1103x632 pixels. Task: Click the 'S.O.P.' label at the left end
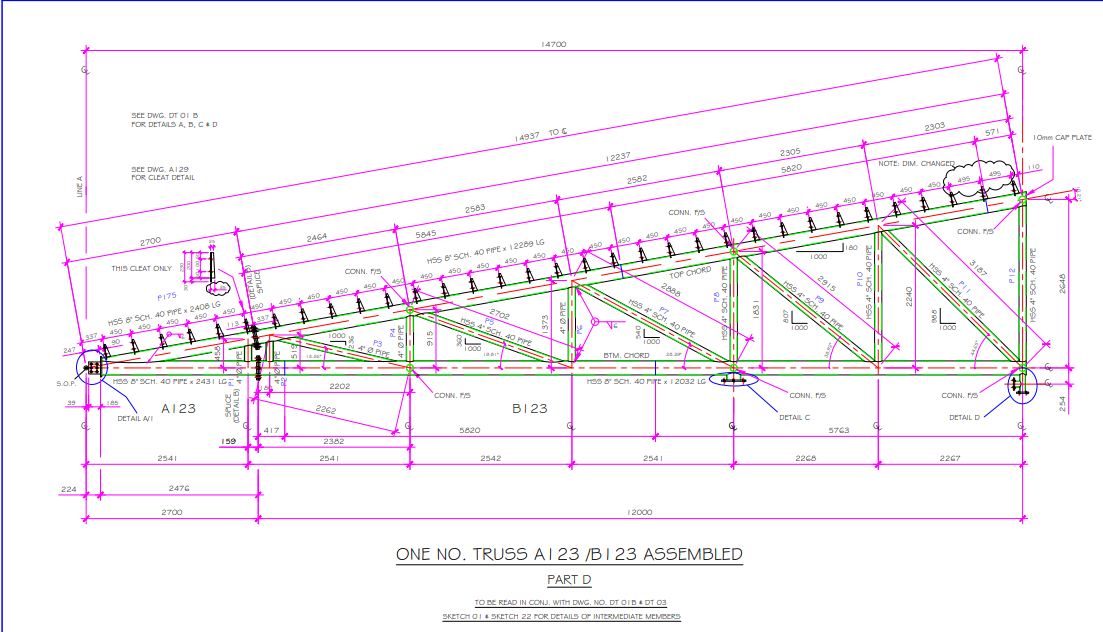pyautogui.click(x=66, y=384)
